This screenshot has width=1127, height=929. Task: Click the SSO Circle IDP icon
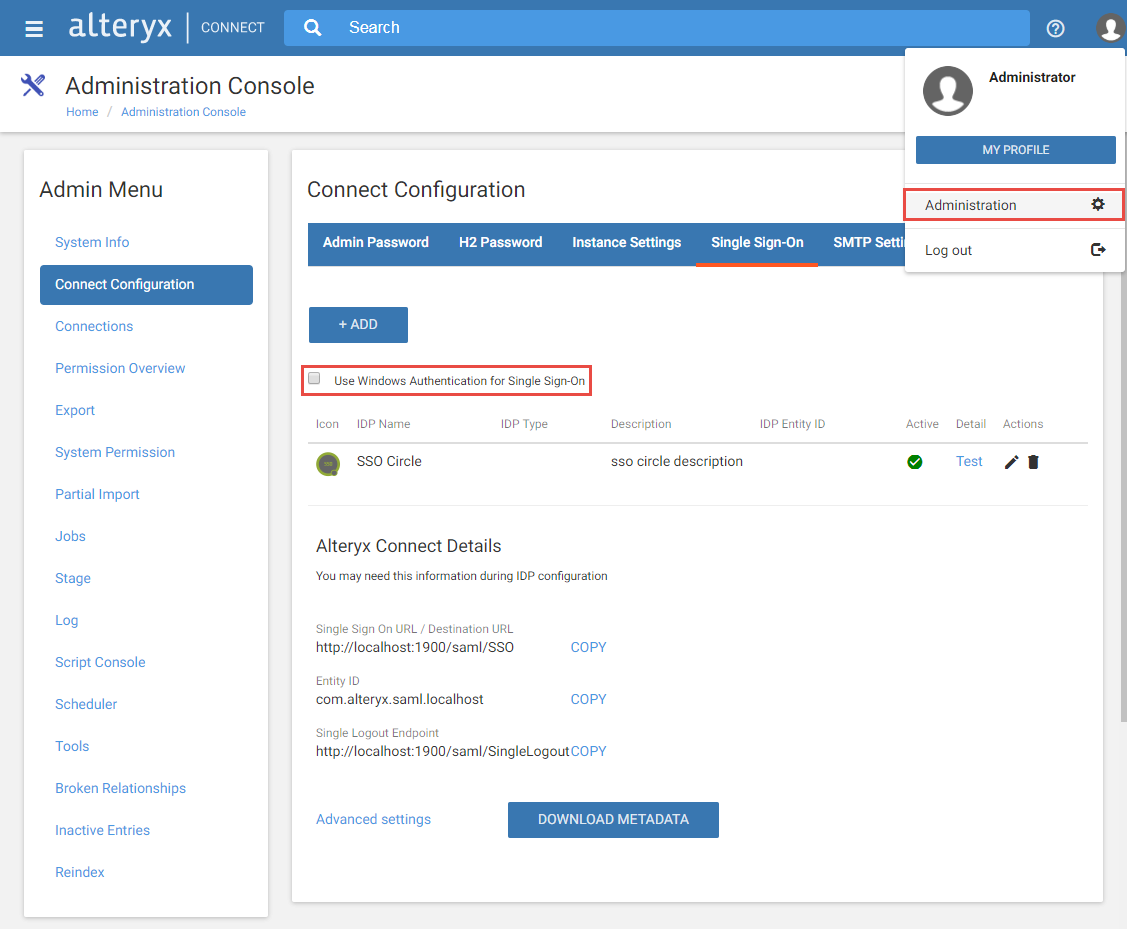pyautogui.click(x=328, y=463)
